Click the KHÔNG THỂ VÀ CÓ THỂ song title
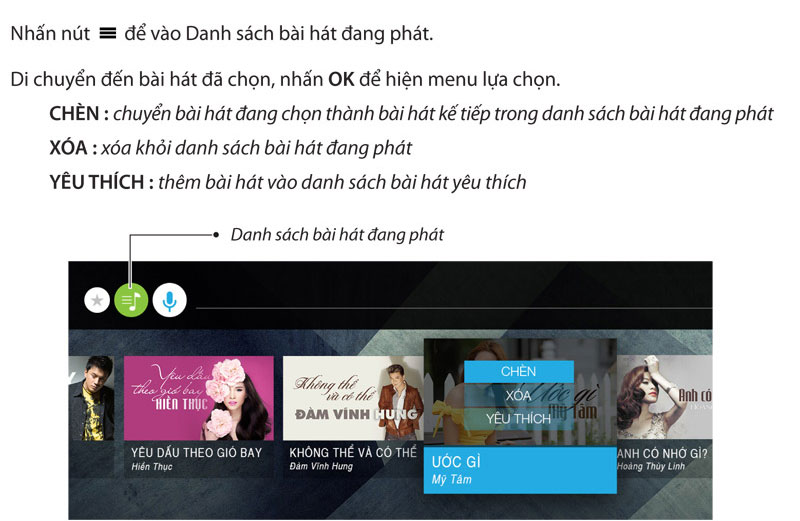This screenshot has height=521, width=800. 353,453
